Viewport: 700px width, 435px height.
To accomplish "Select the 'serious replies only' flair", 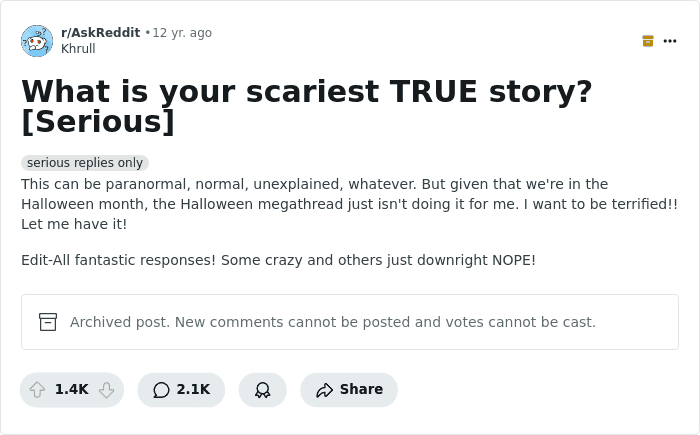I will [x=85, y=163].
